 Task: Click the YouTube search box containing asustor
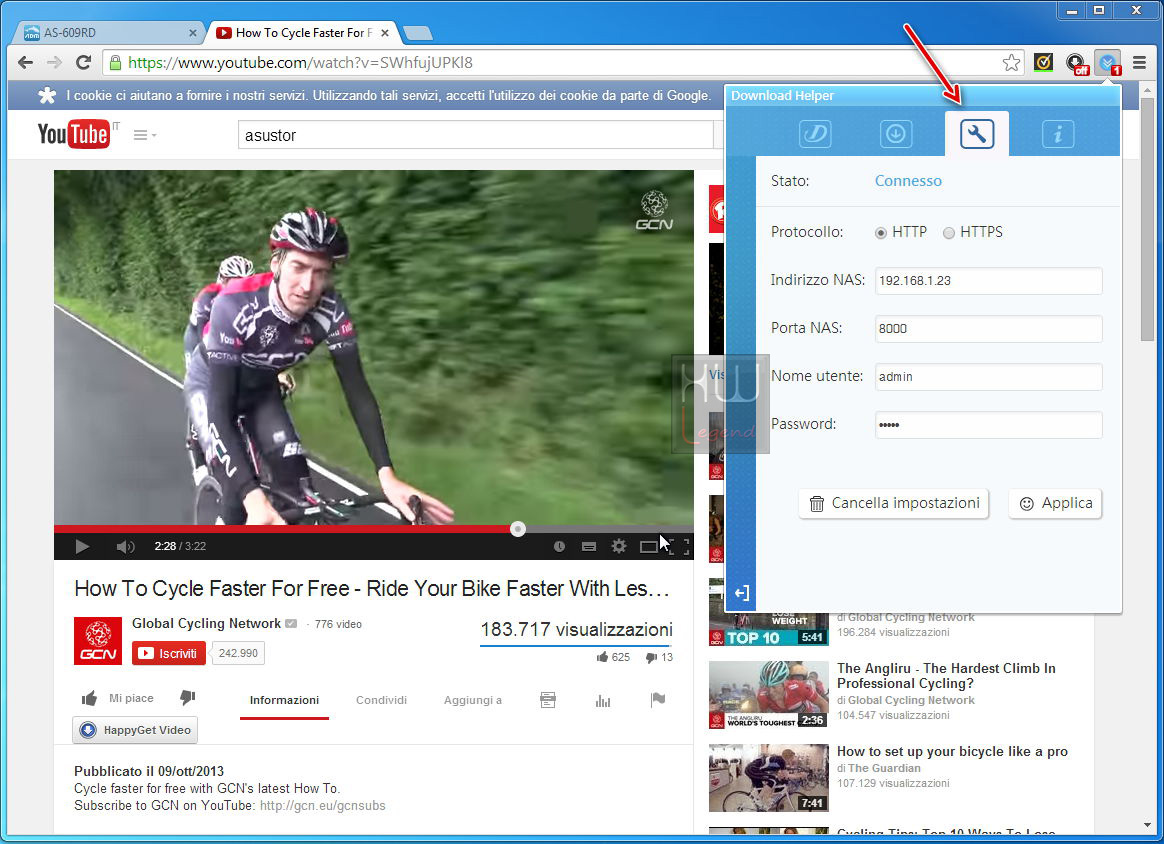point(475,135)
